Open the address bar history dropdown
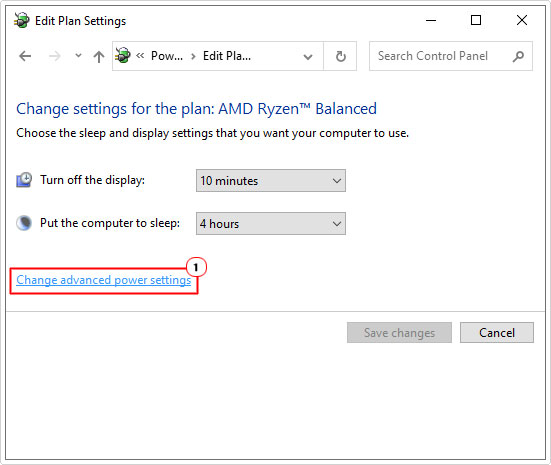Screen dimensions: 551x465 308,57
